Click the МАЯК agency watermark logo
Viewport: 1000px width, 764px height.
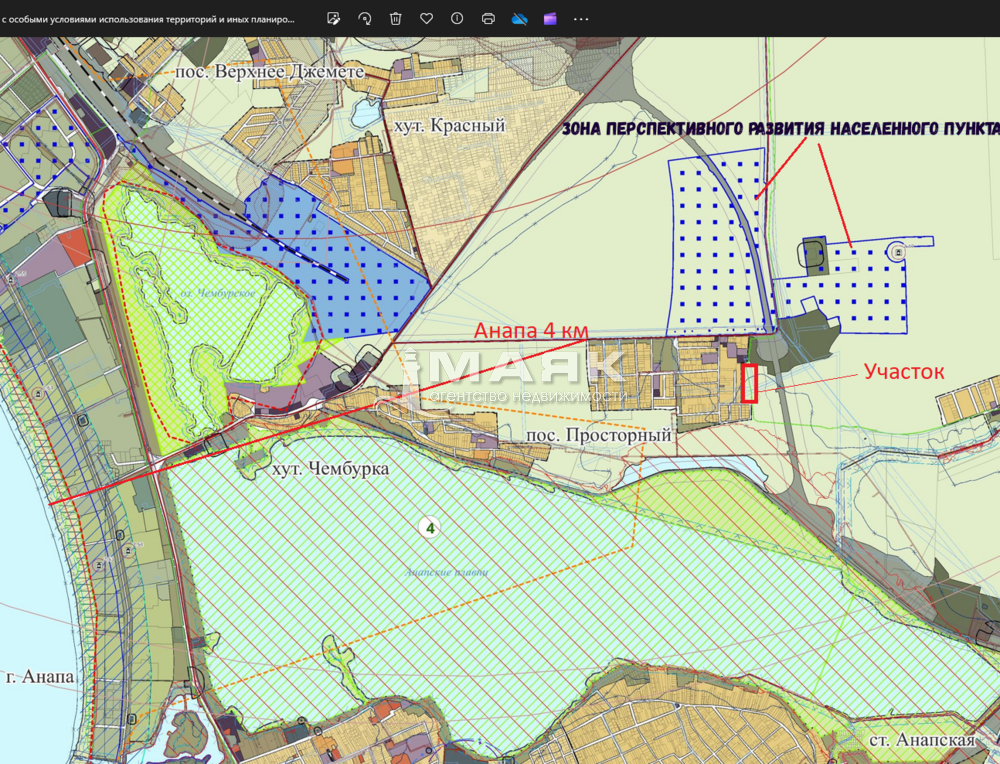pos(520,372)
